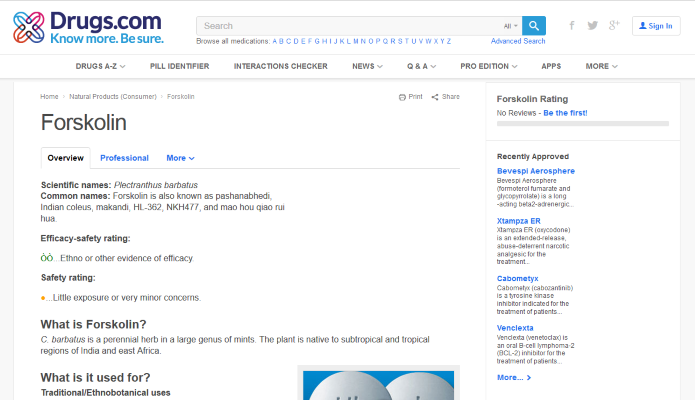The height and width of the screenshot is (400, 695).
Task: Click the Drugs.com logo
Action: tap(88, 27)
